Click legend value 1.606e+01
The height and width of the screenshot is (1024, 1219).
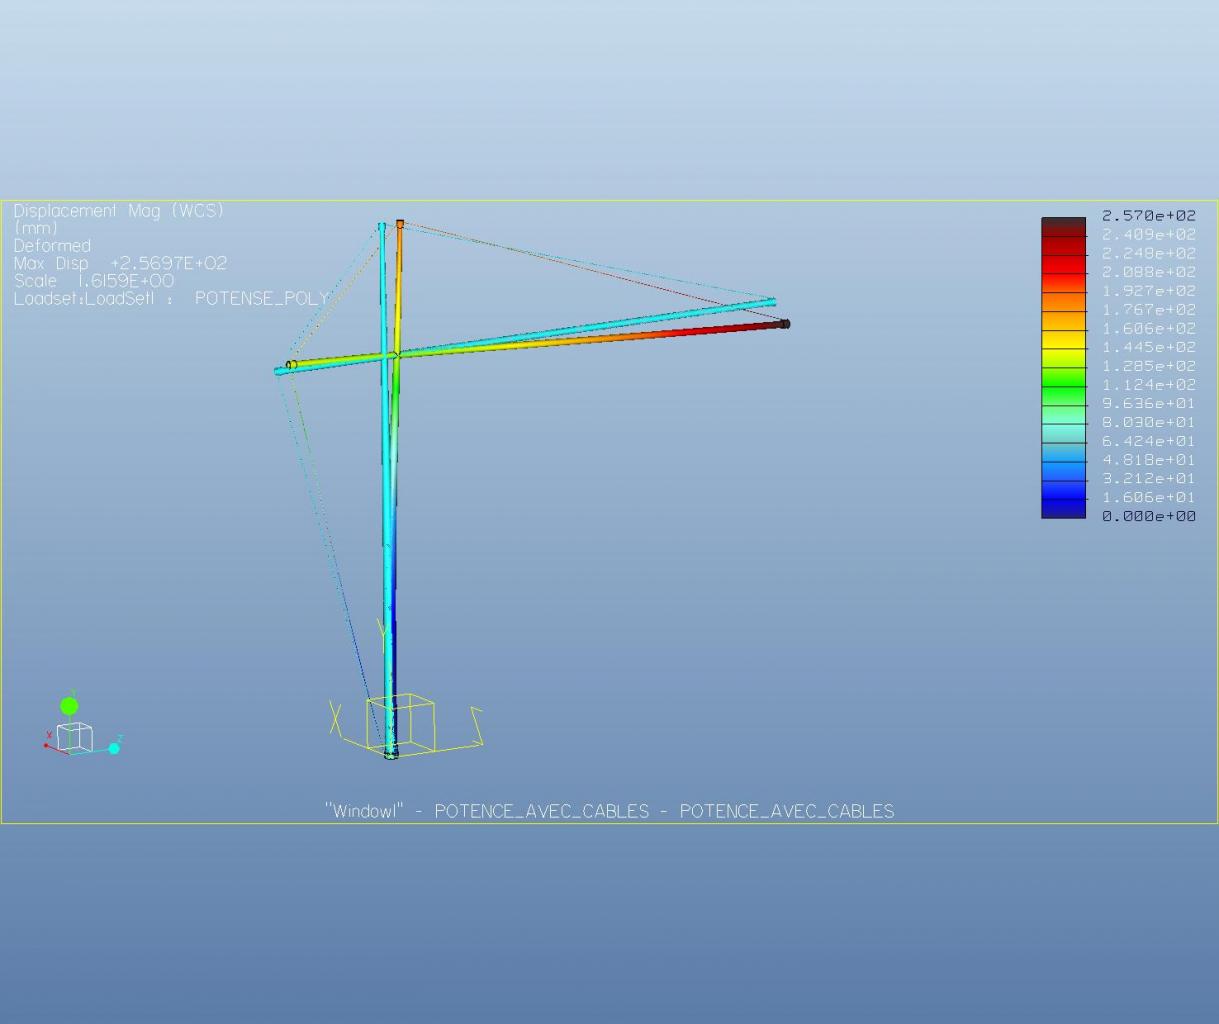coord(1148,497)
